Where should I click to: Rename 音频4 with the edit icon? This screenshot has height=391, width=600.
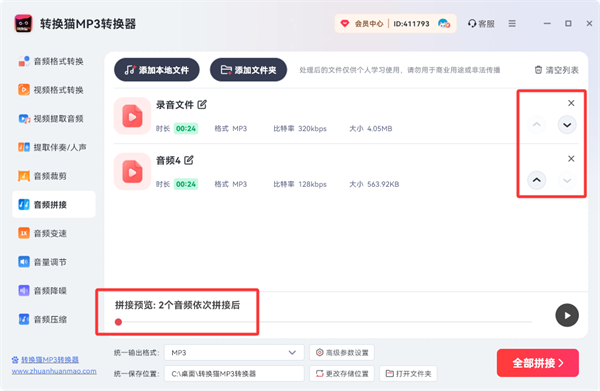189,160
